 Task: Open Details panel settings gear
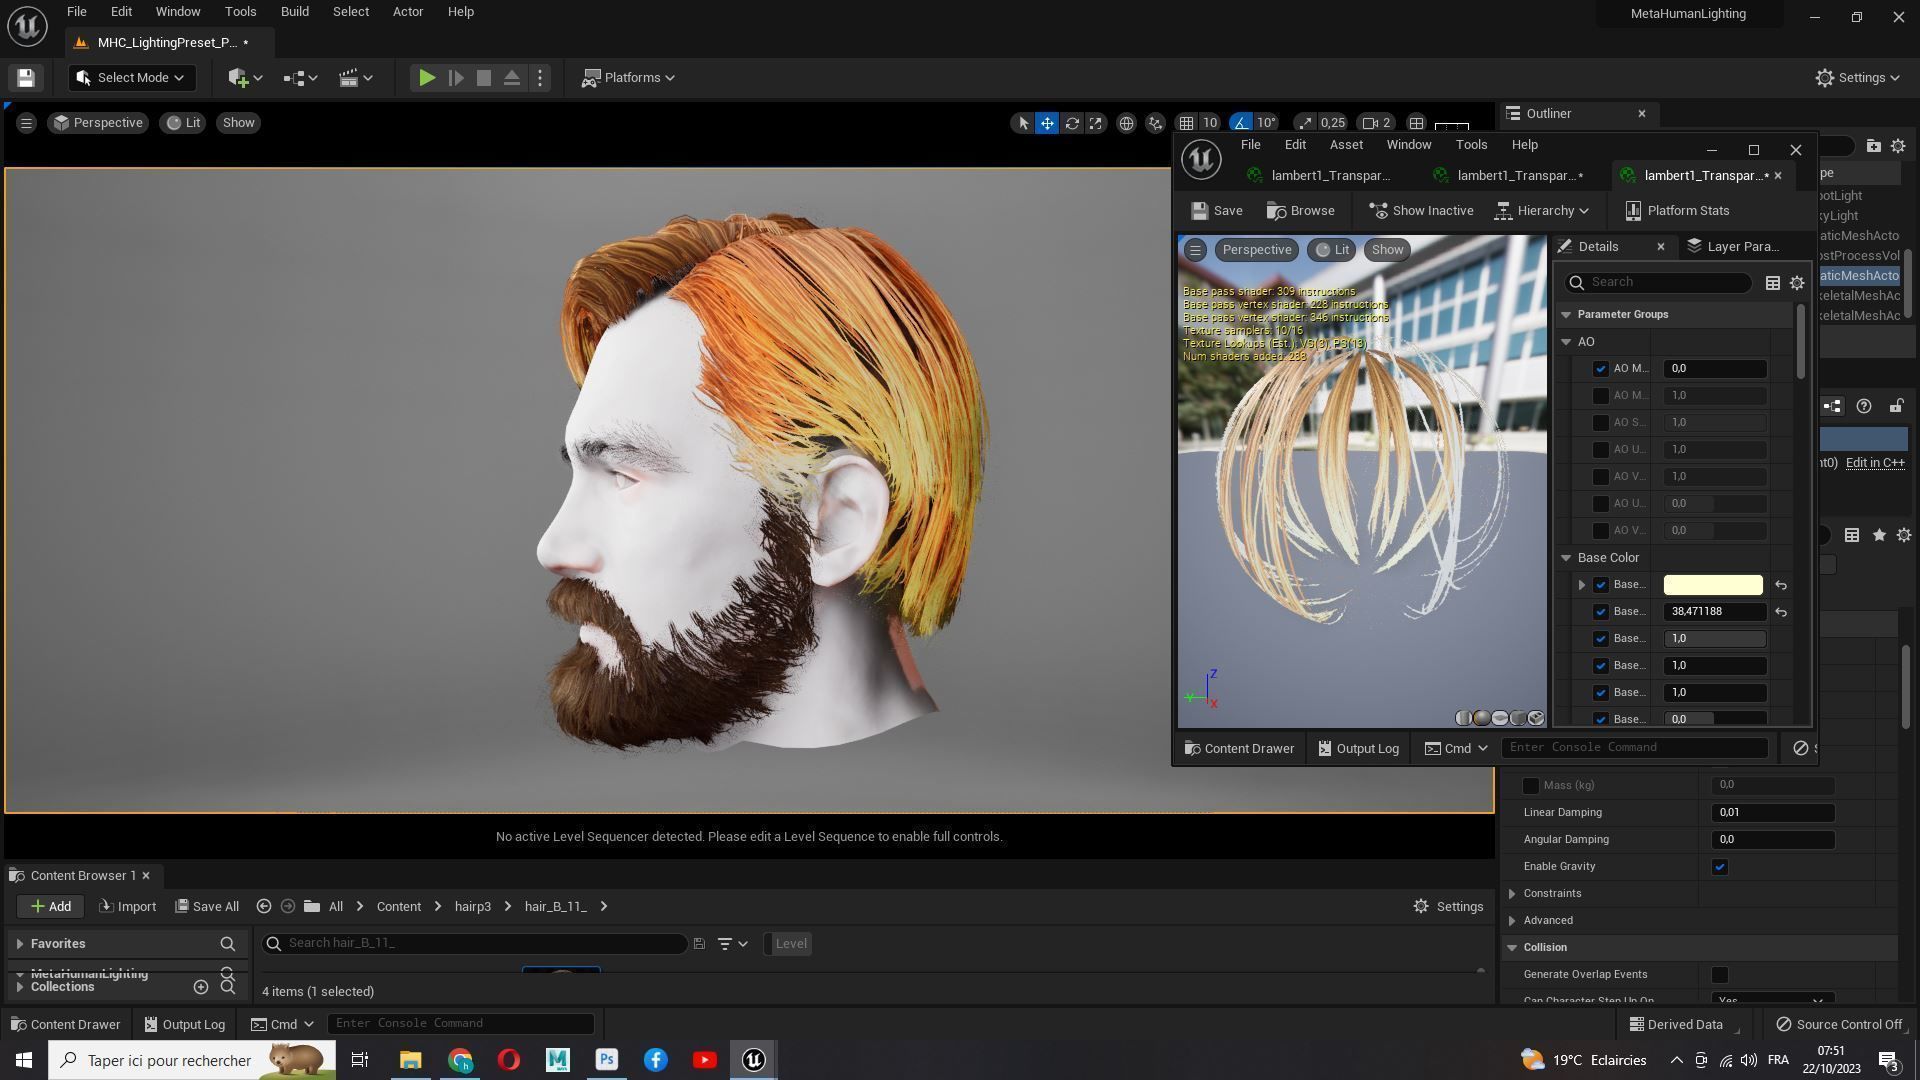[x=1797, y=283]
